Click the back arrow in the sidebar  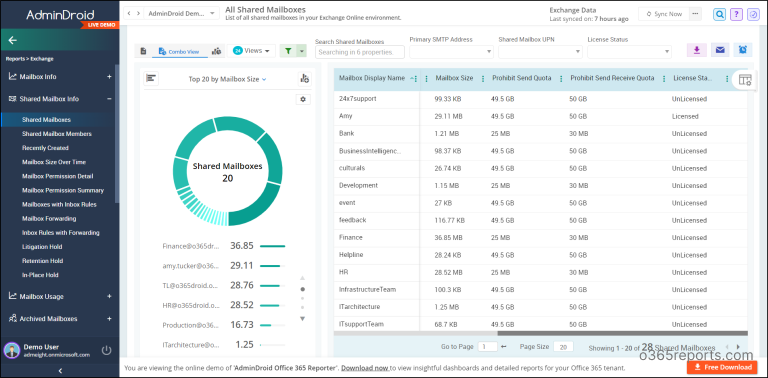point(13,41)
